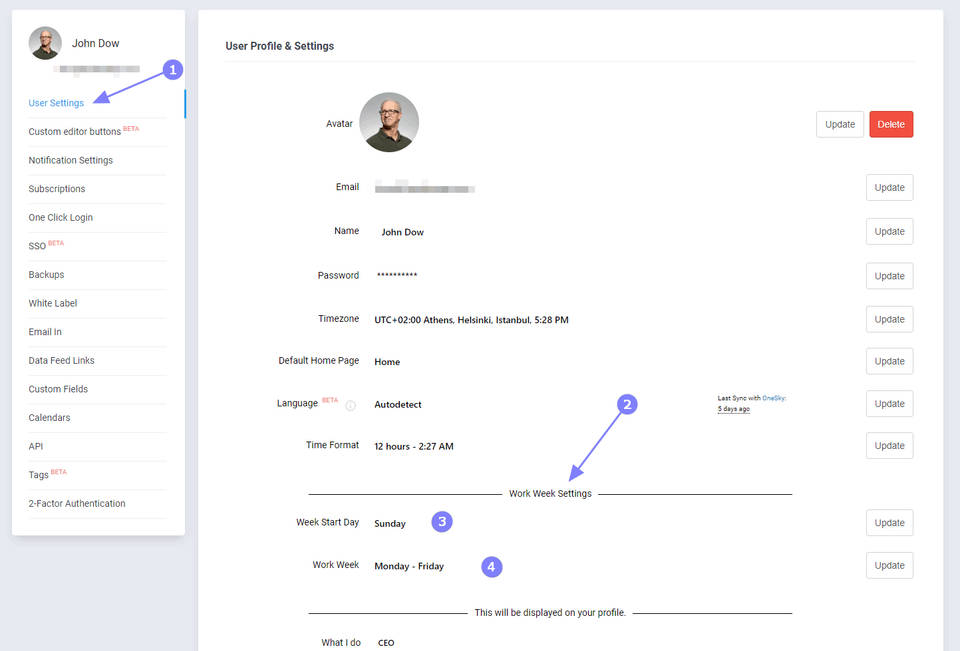Open the SSO beta section
960x651 pixels.
pos(37,246)
